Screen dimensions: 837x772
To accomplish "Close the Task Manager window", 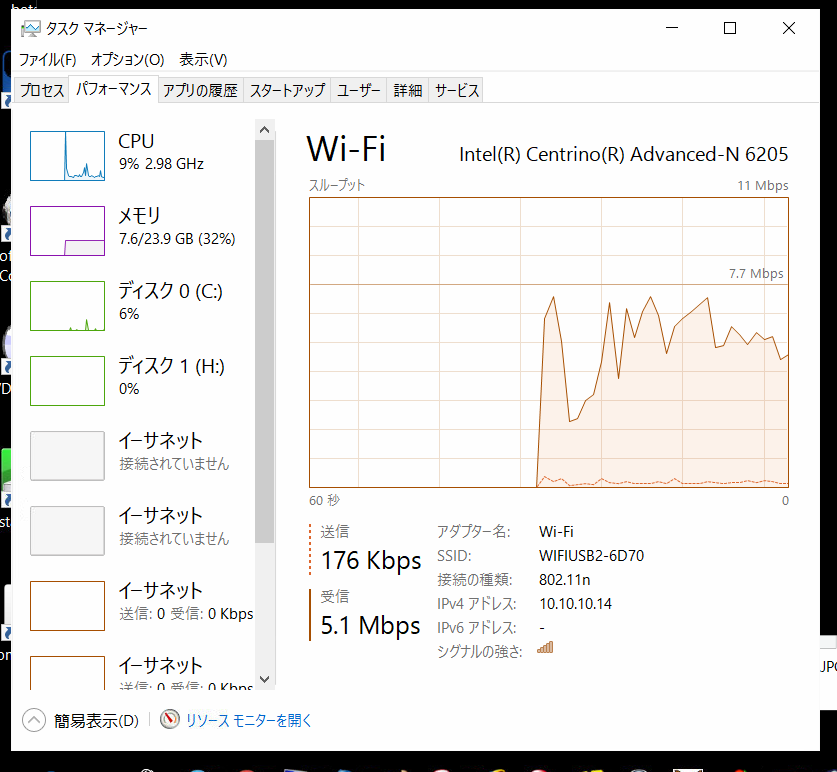I will 788,28.
